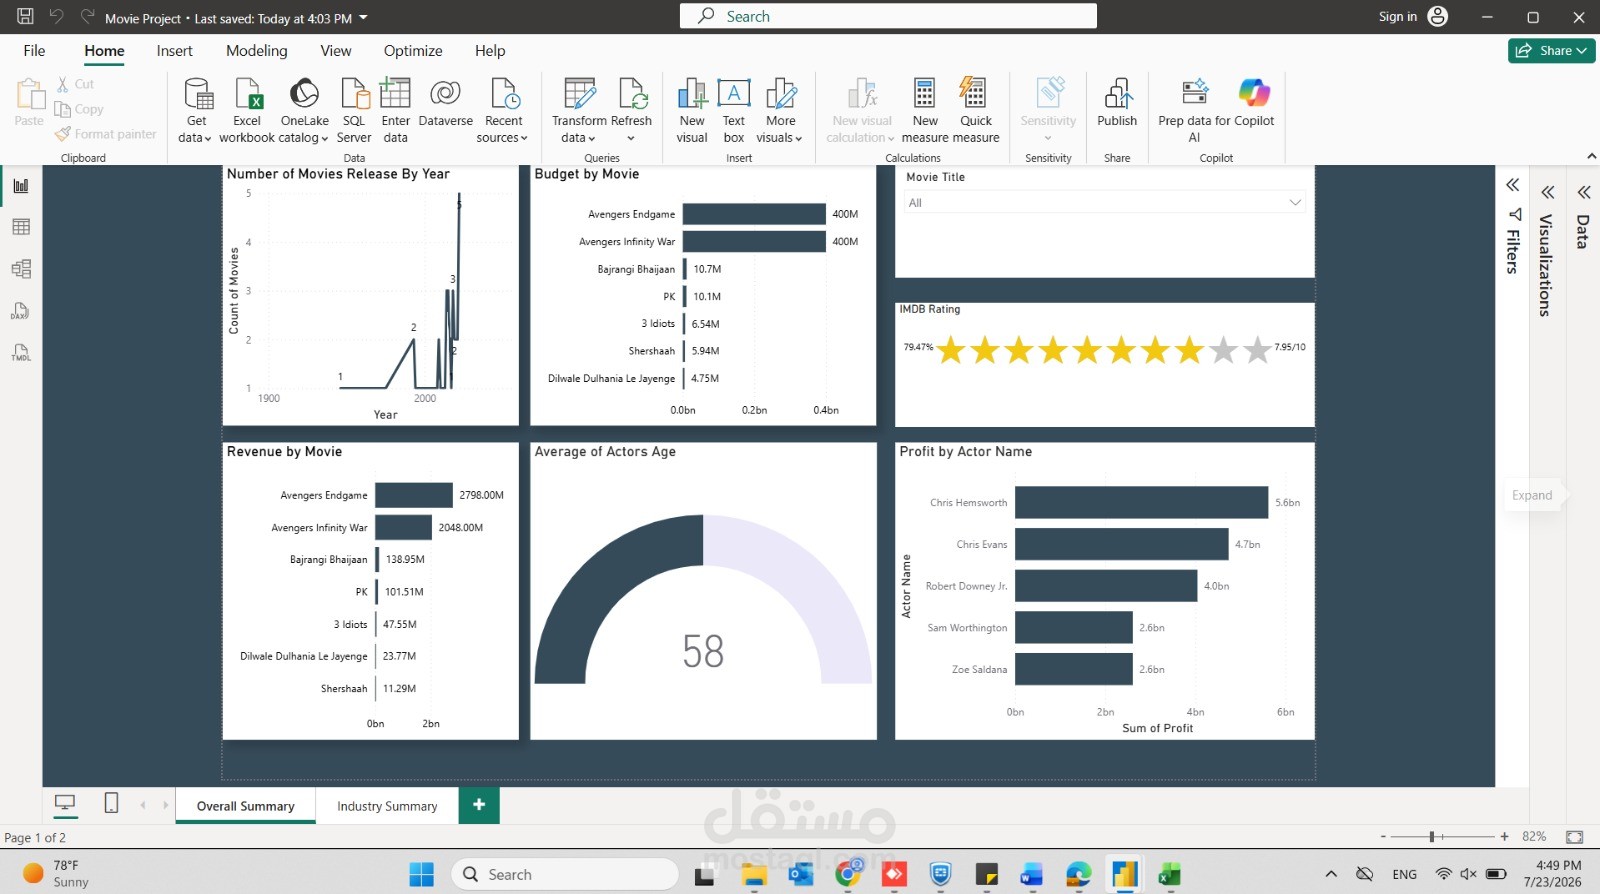The image size is (1600, 894).
Task: Click the Excel workbook icon
Action: tap(247, 94)
